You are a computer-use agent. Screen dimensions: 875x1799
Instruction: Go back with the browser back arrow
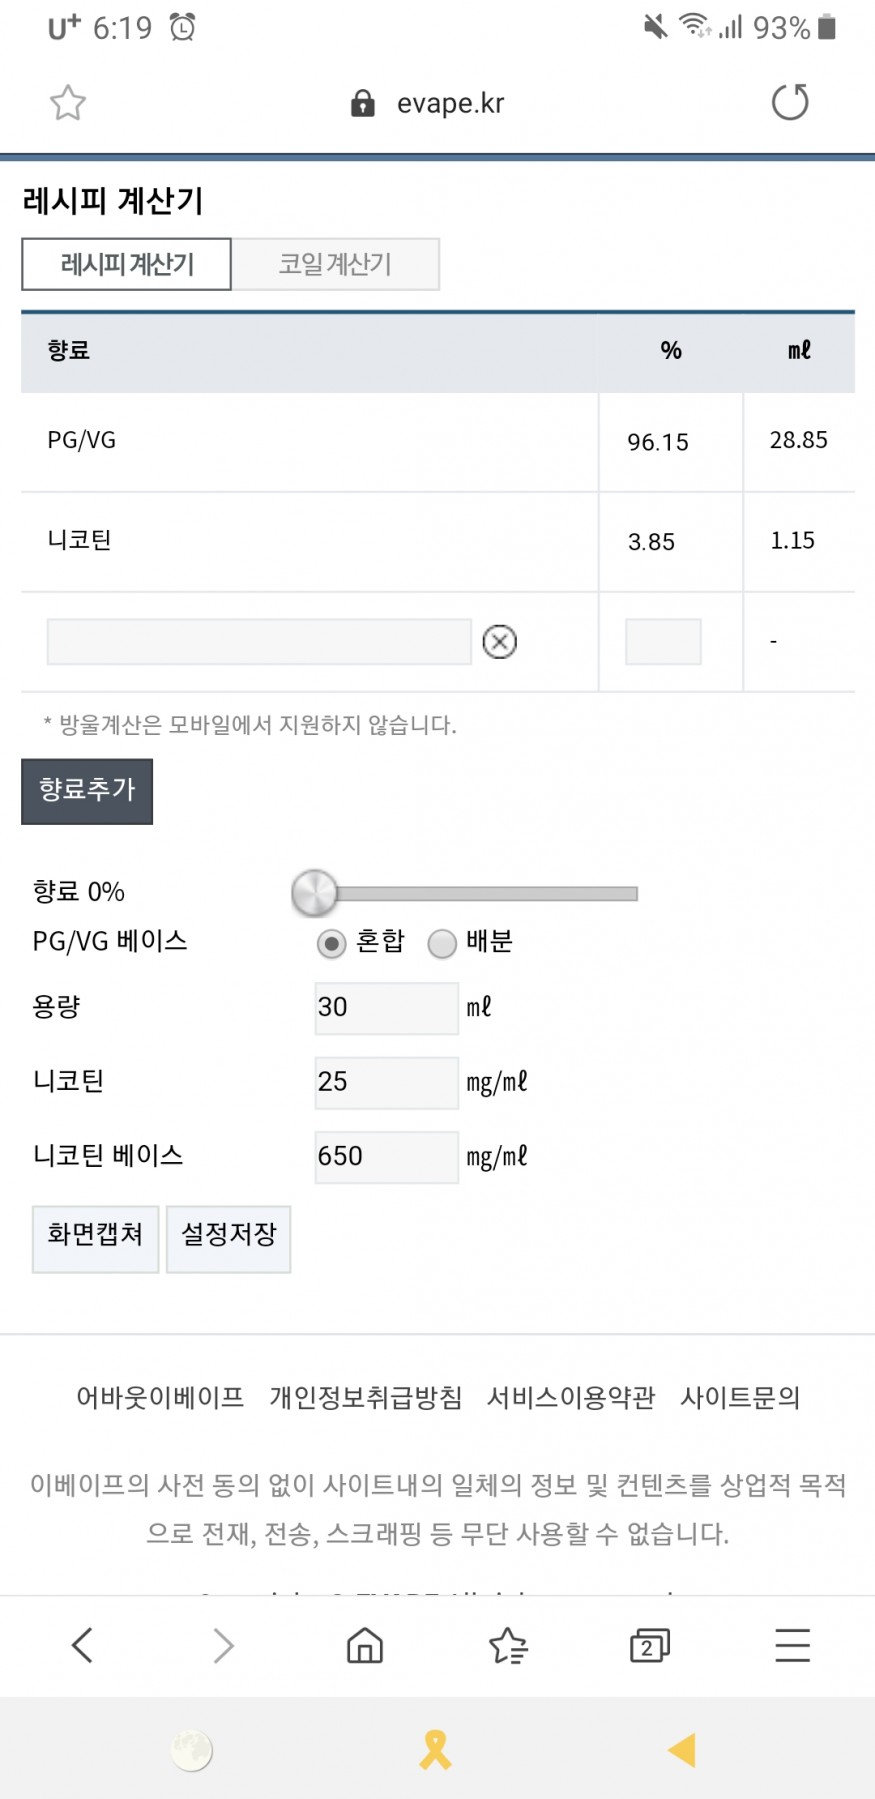point(82,1645)
